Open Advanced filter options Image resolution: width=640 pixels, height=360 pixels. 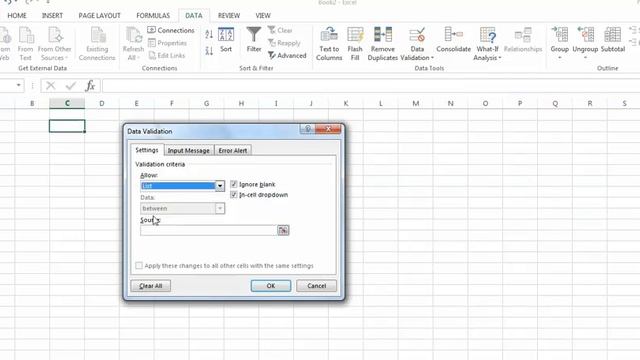click(x=287, y=55)
